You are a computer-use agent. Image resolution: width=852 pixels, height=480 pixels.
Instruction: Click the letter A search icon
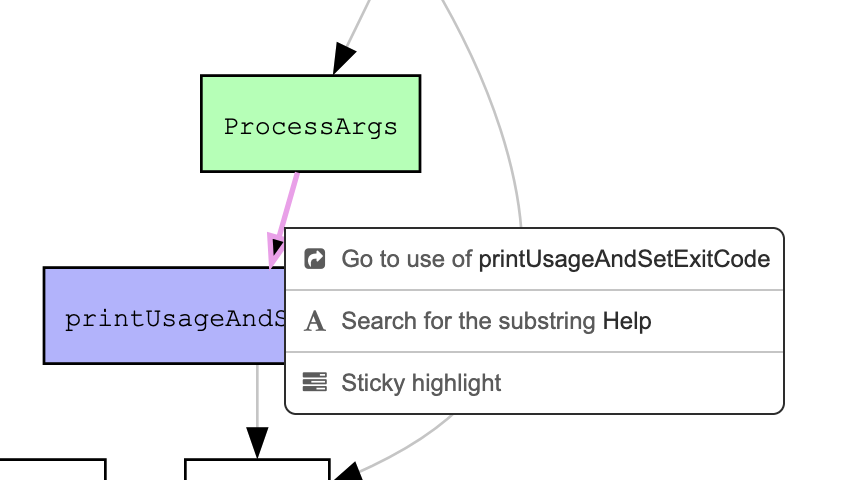pyautogui.click(x=314, y=321)
